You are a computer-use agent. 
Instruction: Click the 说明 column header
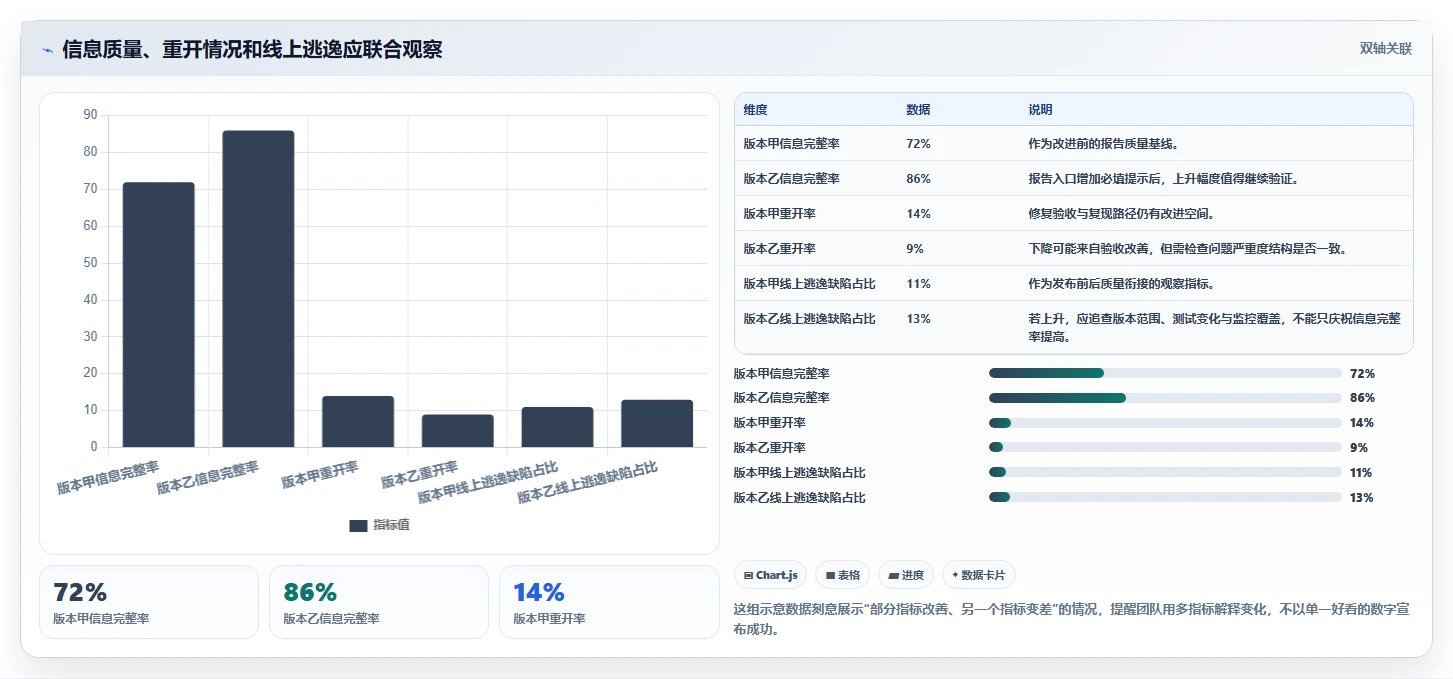(x=1040, y=110)
